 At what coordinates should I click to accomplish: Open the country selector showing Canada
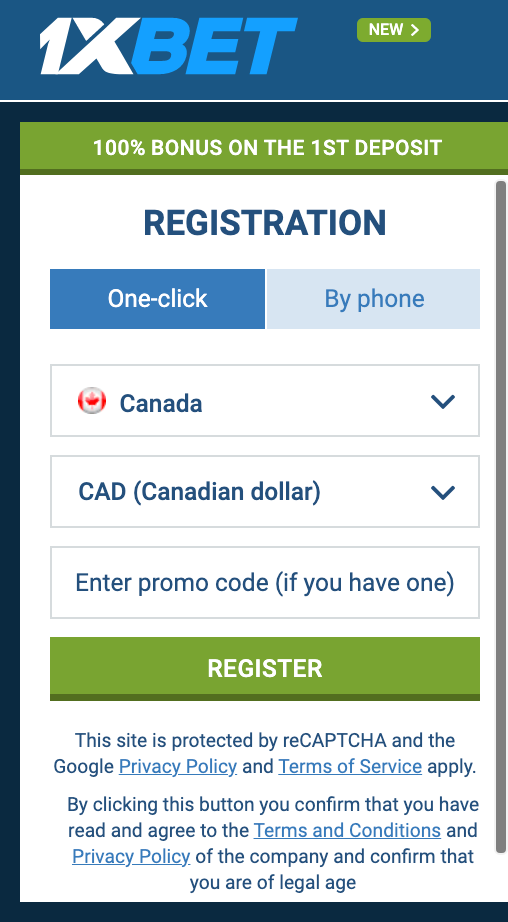pyautogui.click(x=265, y=400)
